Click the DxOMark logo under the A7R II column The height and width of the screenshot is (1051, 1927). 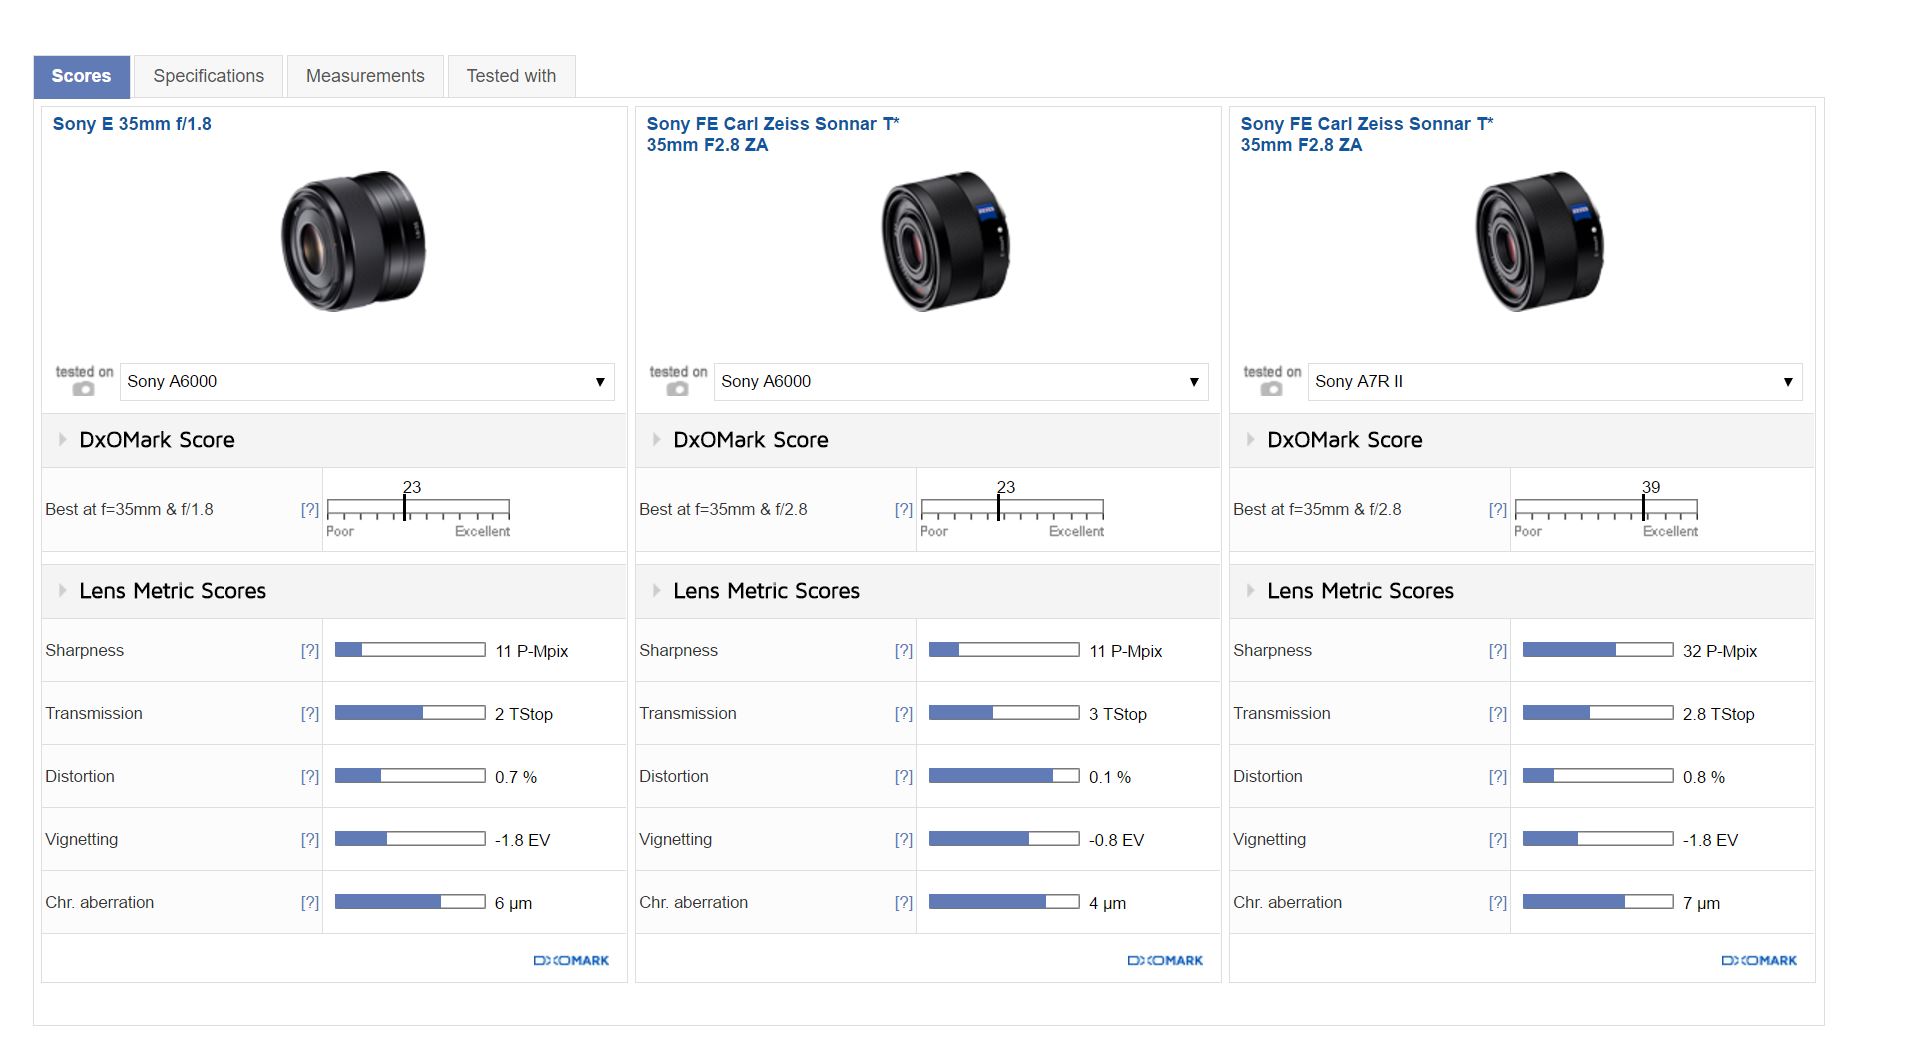[x=1759, y=960]
